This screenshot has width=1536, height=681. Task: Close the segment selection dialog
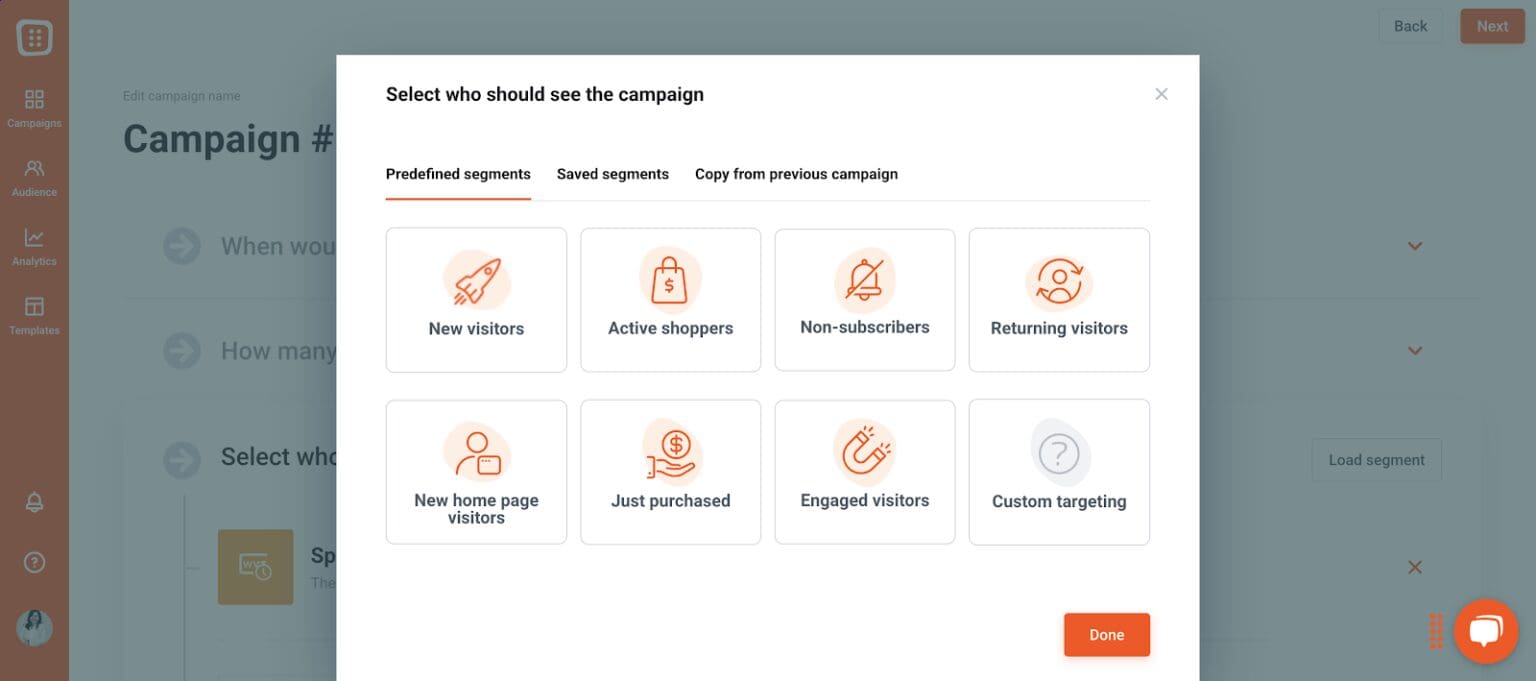click(x=1161, y=94)
